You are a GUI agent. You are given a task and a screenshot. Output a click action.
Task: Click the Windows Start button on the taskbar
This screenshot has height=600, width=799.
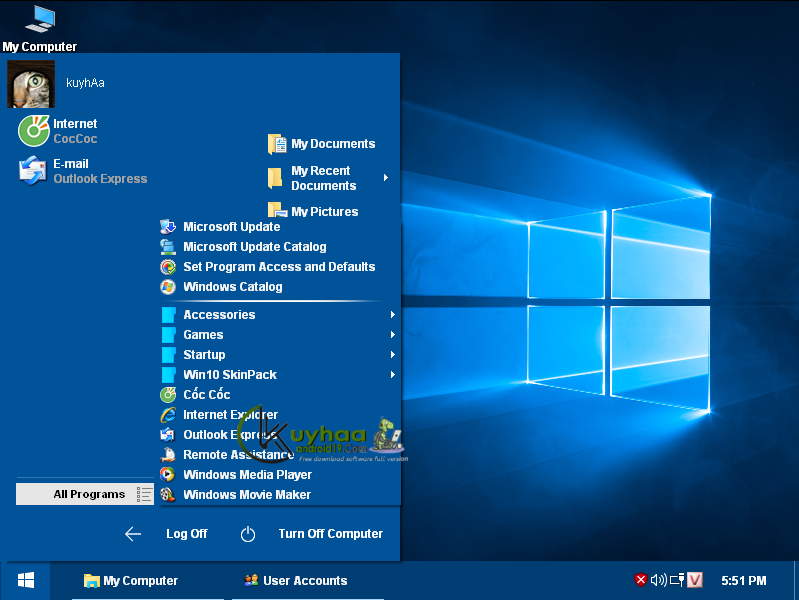(x=25, y=580)
